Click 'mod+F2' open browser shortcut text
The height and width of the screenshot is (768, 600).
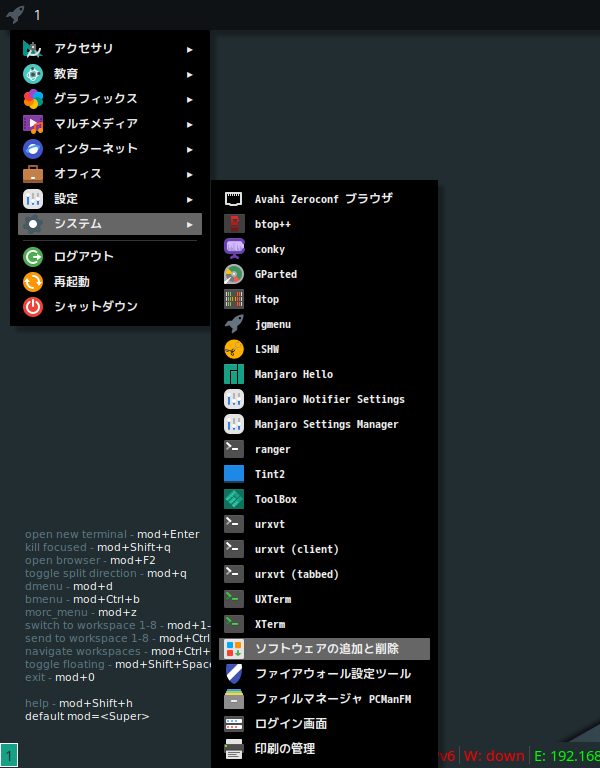pyautogui.click(x=133, y=560)
